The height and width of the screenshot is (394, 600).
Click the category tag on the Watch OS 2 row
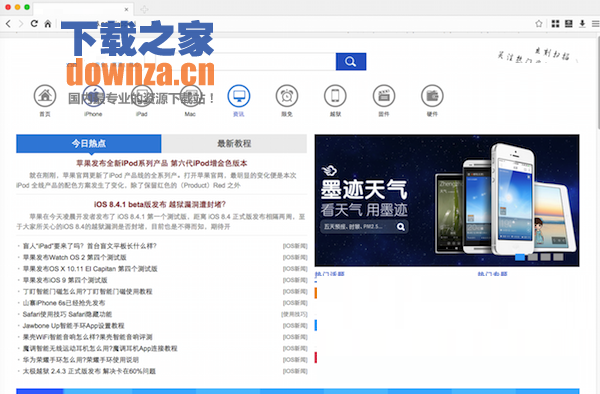click(295, 257)
